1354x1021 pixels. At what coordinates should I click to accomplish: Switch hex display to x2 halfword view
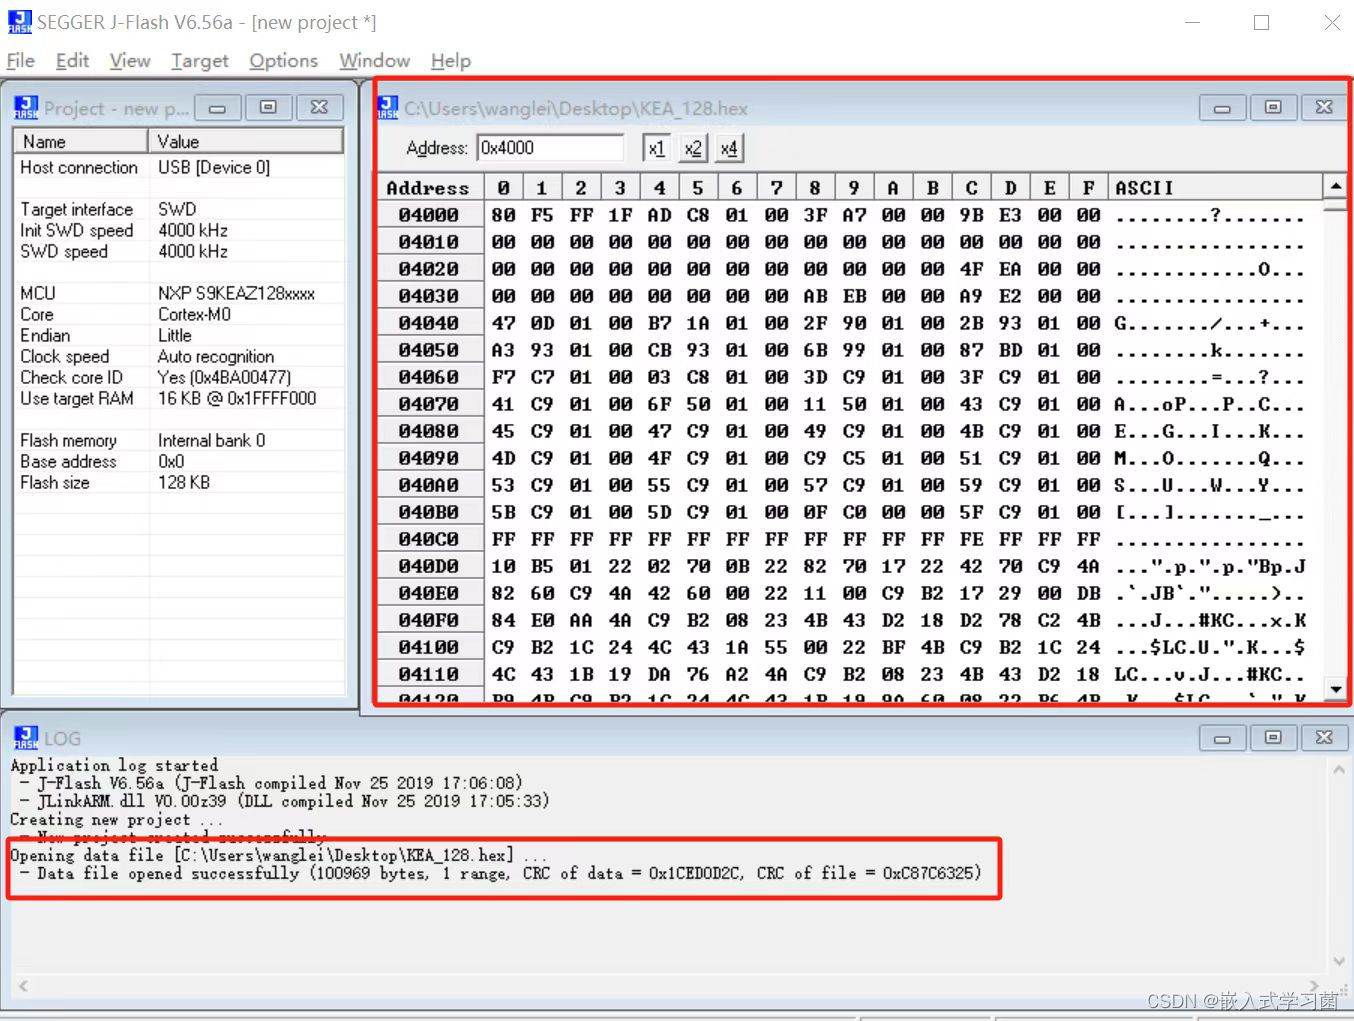(693, 147)
